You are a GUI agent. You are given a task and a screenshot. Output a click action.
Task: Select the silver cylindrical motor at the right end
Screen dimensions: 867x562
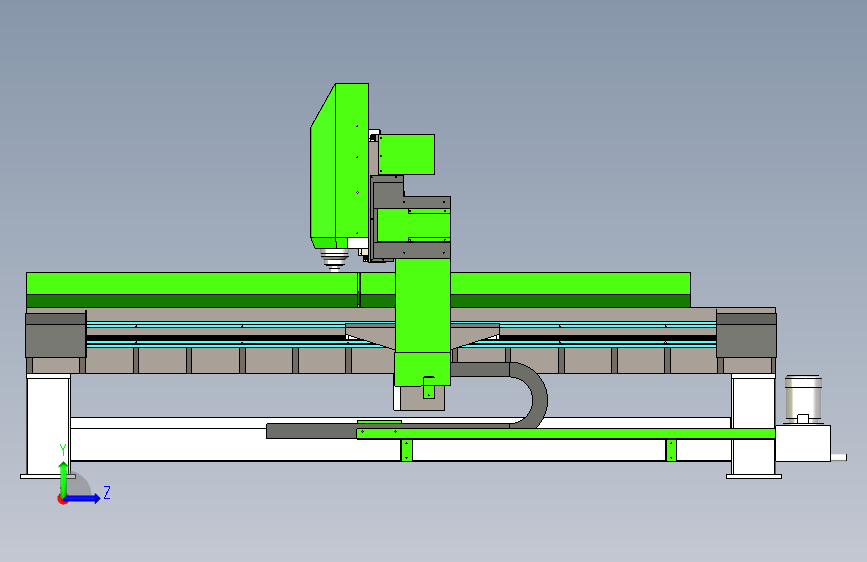coord(803,399)
